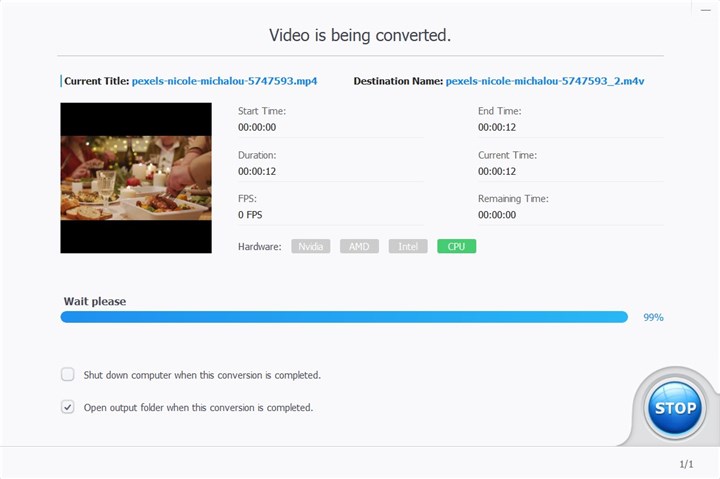This screenshot has height=479, width=720.
Task: Click the Remaining Time value 00:00:00
Action: (x=497, y=215)
